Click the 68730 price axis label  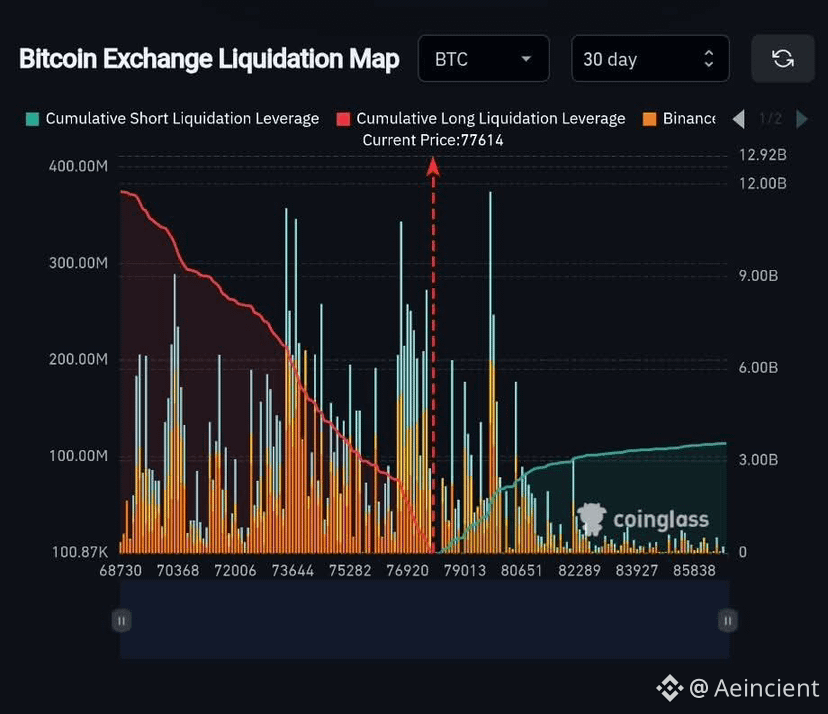coord(120,571)
